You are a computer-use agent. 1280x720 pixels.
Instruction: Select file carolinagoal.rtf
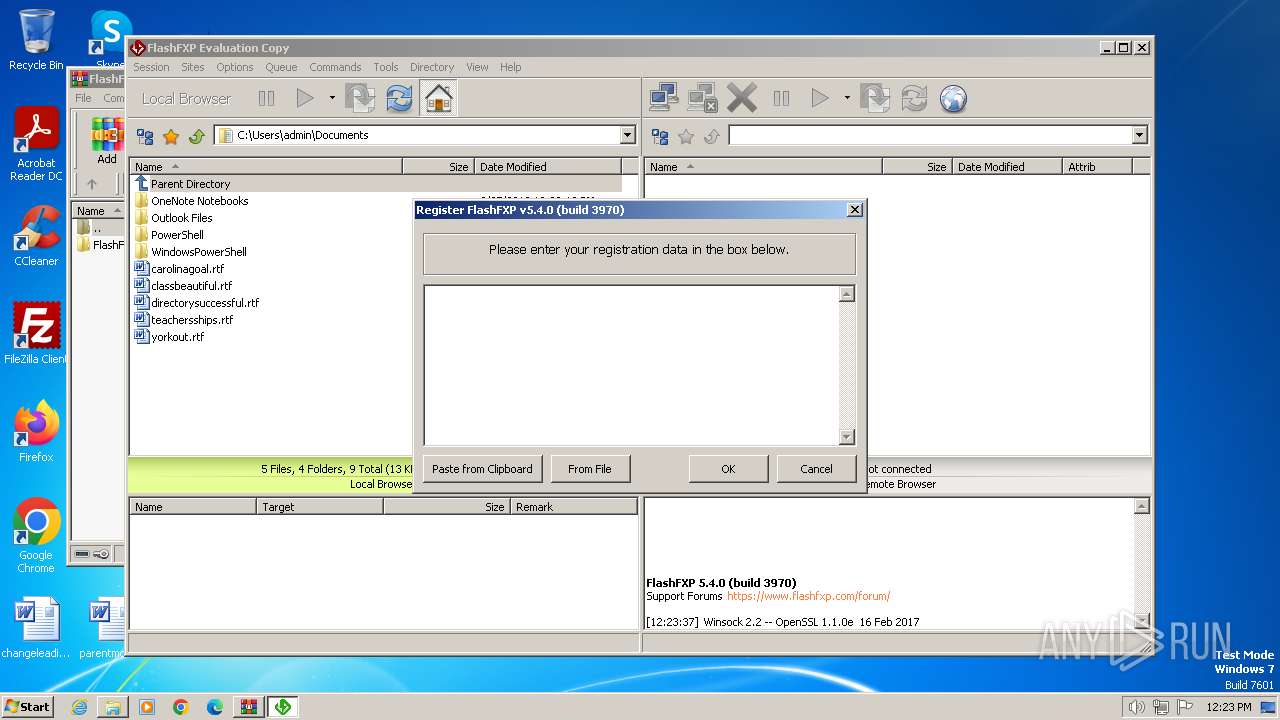[x=187, y=269]
